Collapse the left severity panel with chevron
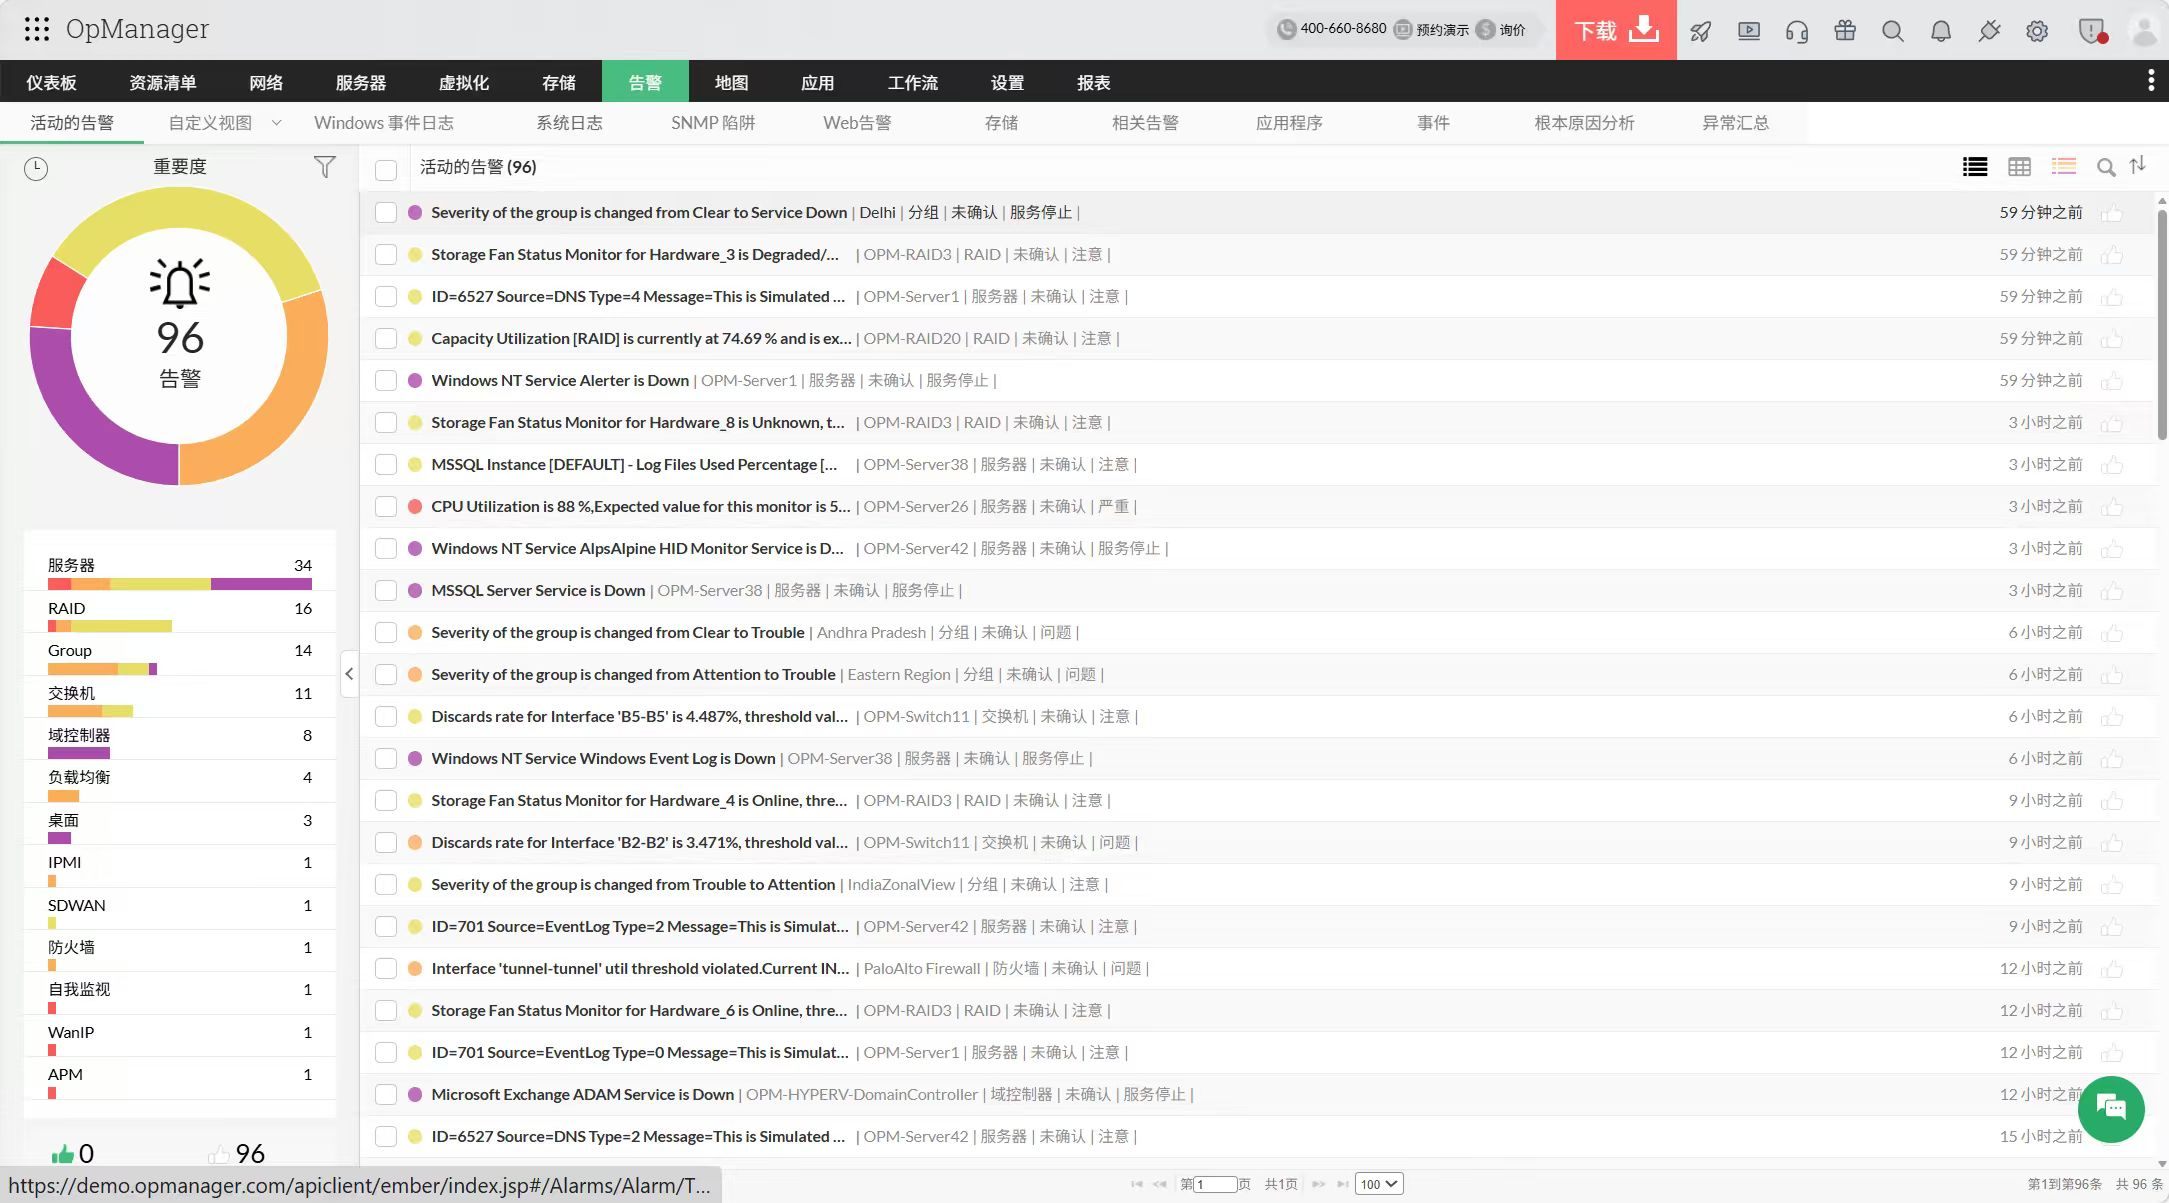 coord(349,674)
